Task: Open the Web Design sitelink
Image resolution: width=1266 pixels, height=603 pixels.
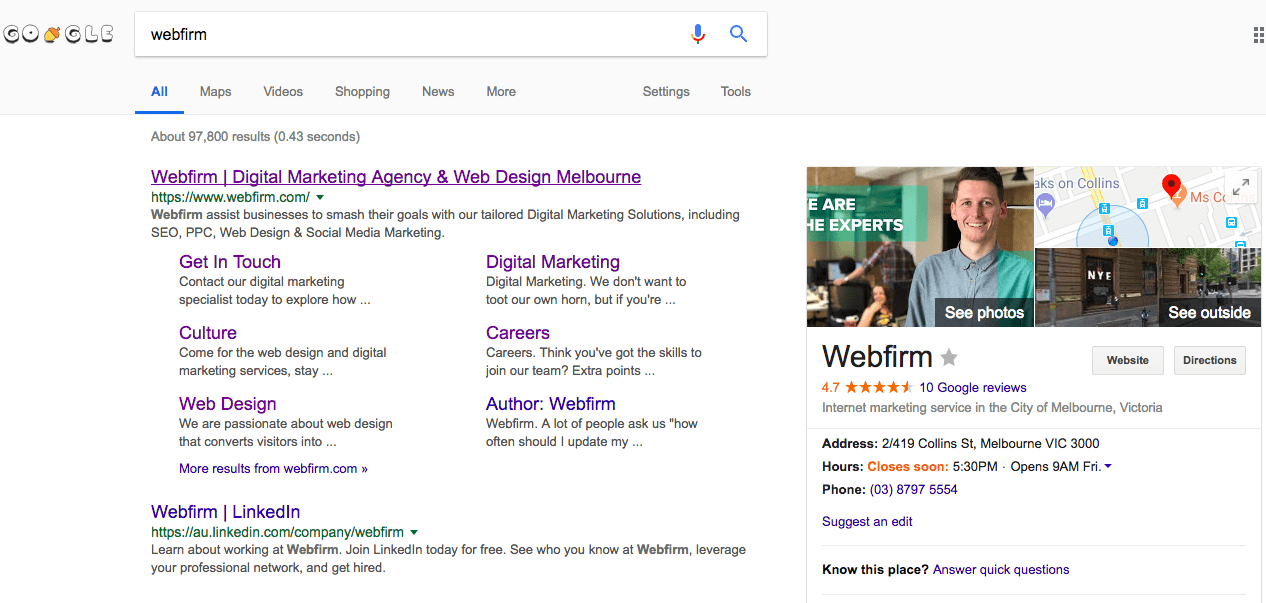Action: 228,404
